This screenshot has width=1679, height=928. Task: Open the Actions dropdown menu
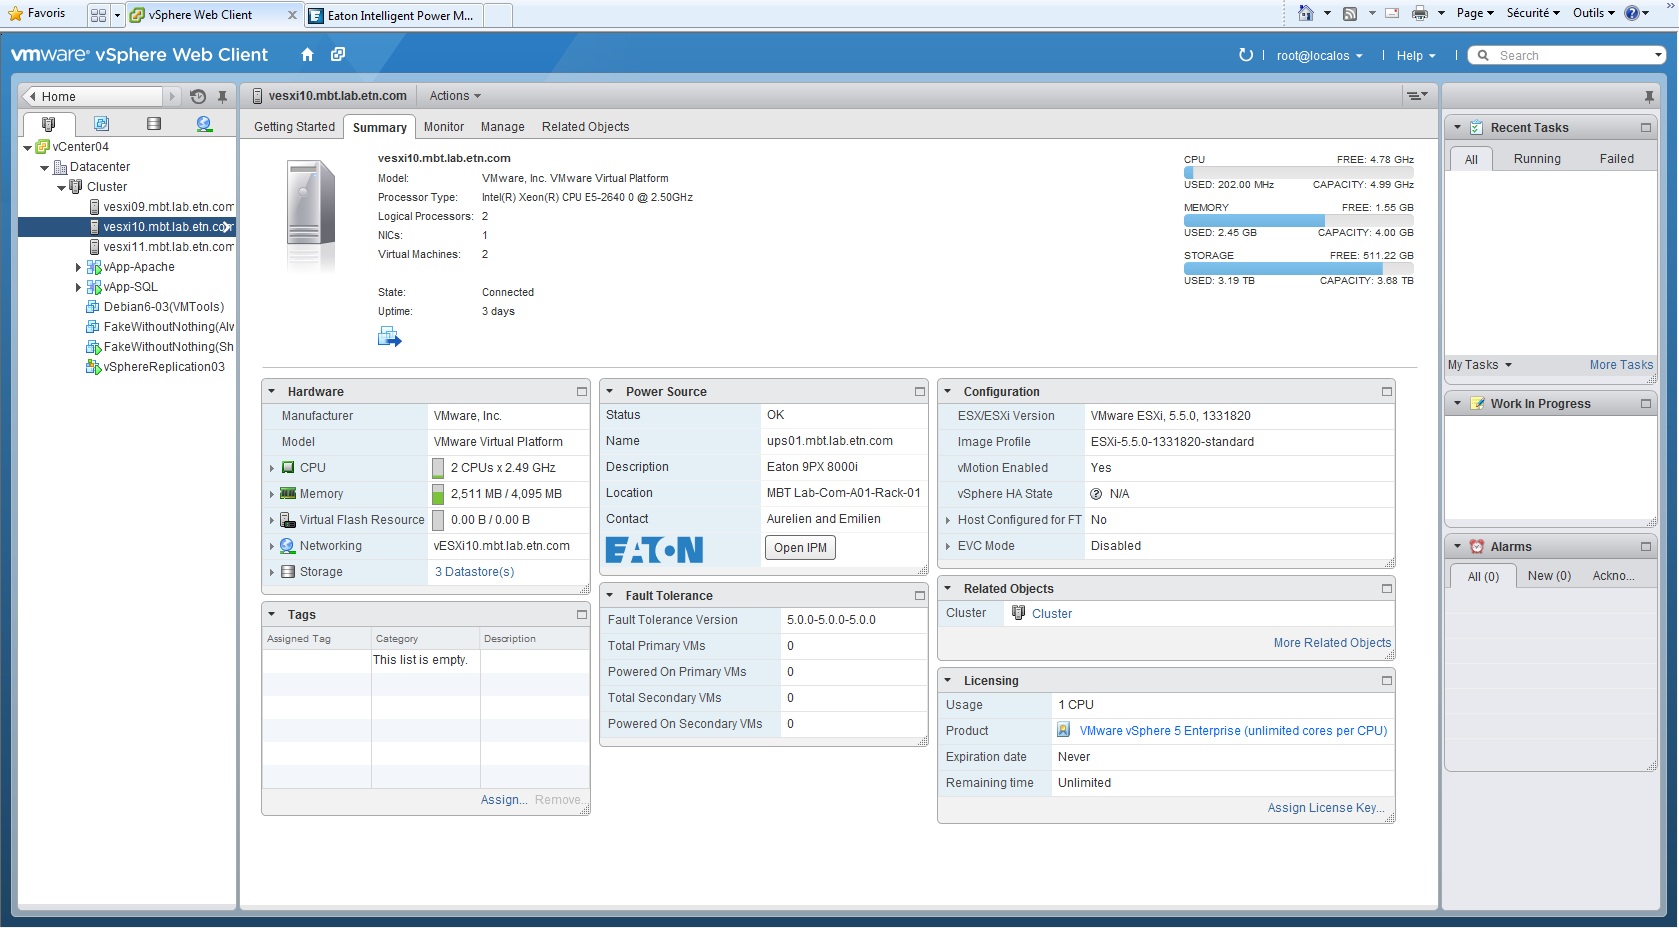click(x=455, y=96)
